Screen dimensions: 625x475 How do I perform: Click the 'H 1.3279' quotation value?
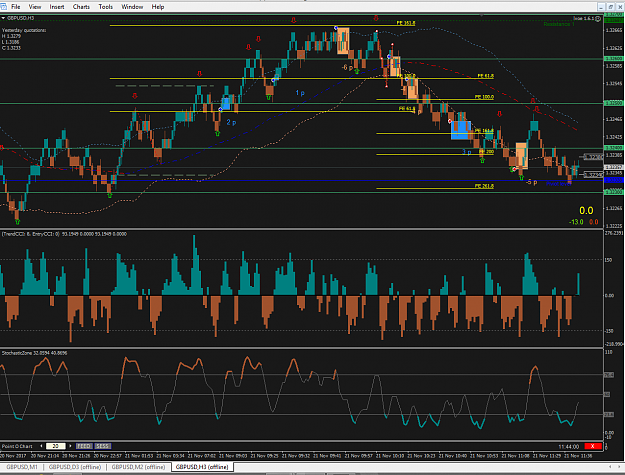(11, 36)
